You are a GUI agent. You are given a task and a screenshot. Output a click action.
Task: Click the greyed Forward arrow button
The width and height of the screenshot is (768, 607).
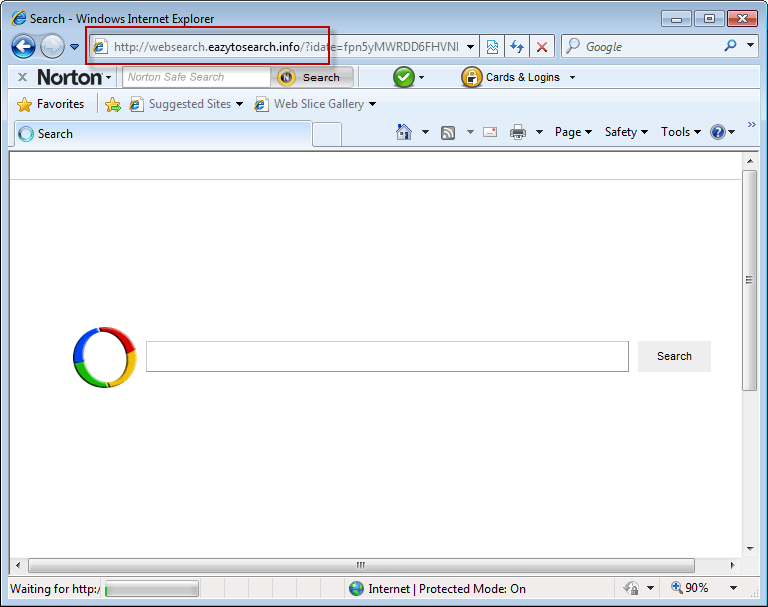pos(52,47)
